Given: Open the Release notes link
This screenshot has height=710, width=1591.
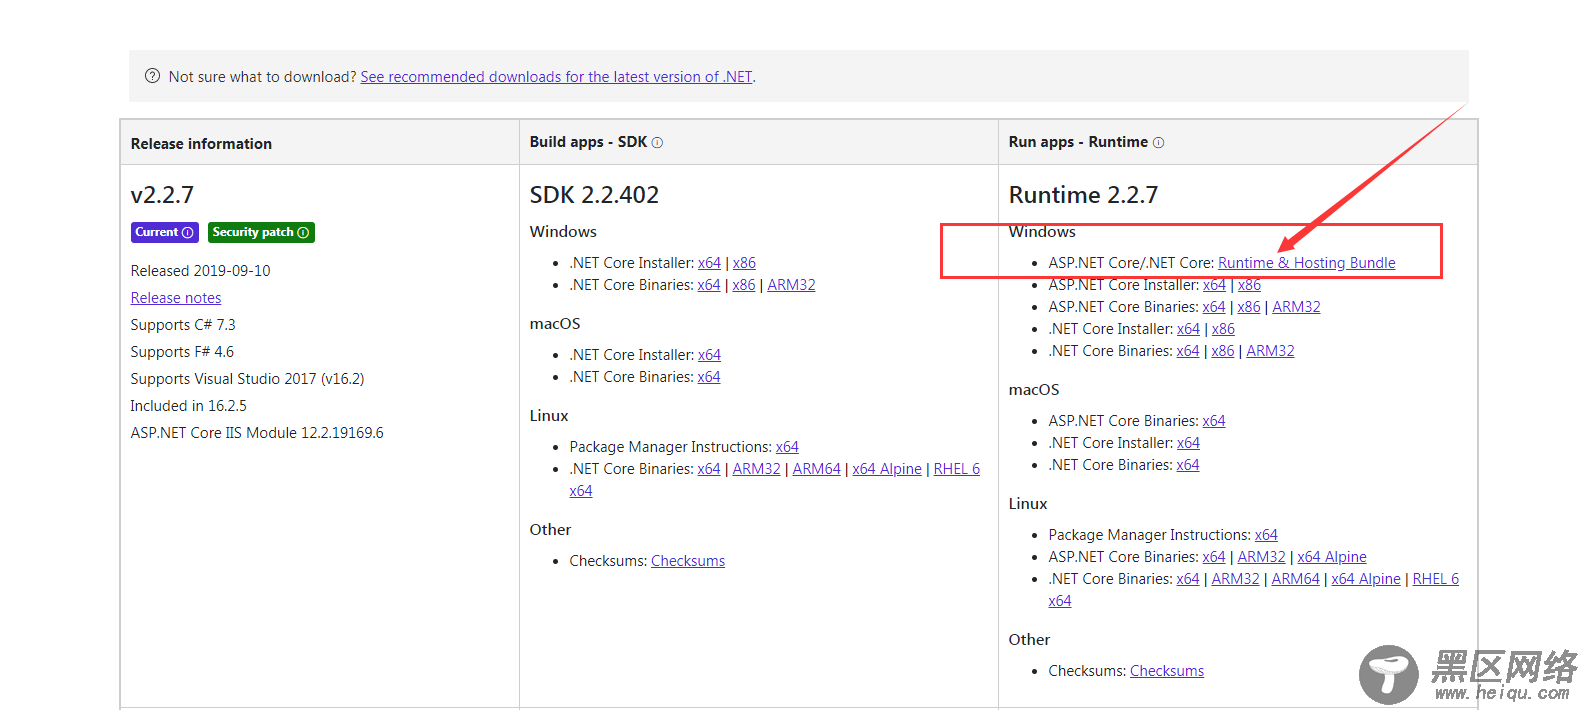Looking at the screenshot, I should point(176,298).
